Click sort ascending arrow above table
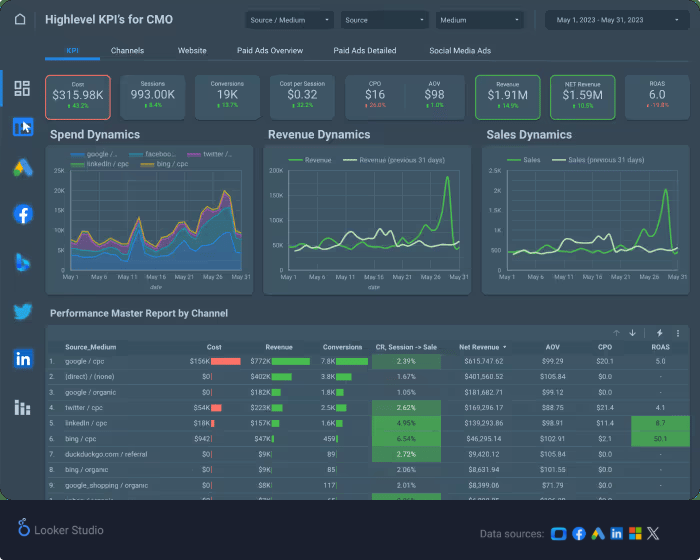700x560 pixels. (x=617, y=333)
